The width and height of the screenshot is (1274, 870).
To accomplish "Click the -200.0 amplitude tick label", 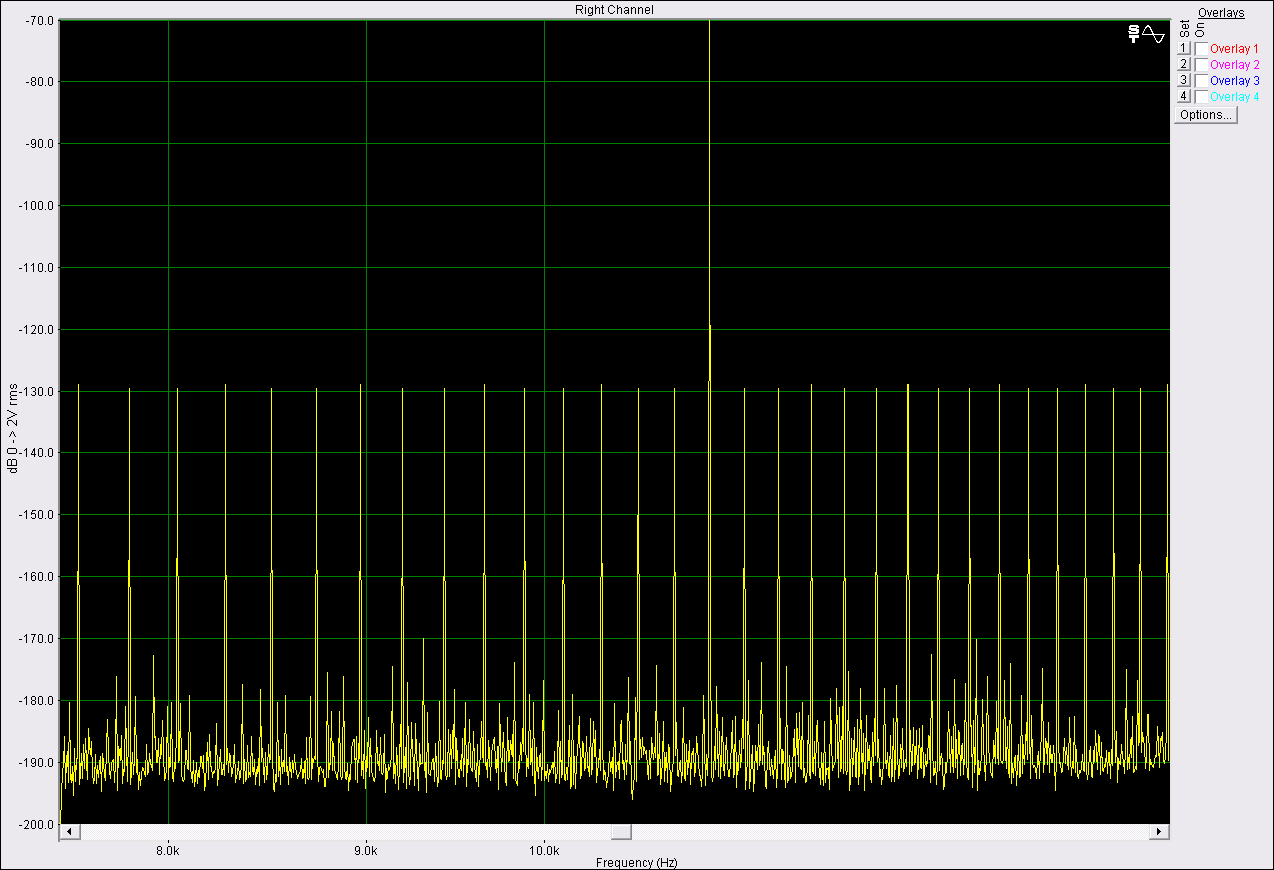I will pyautogui.click(x=36, y=824).
